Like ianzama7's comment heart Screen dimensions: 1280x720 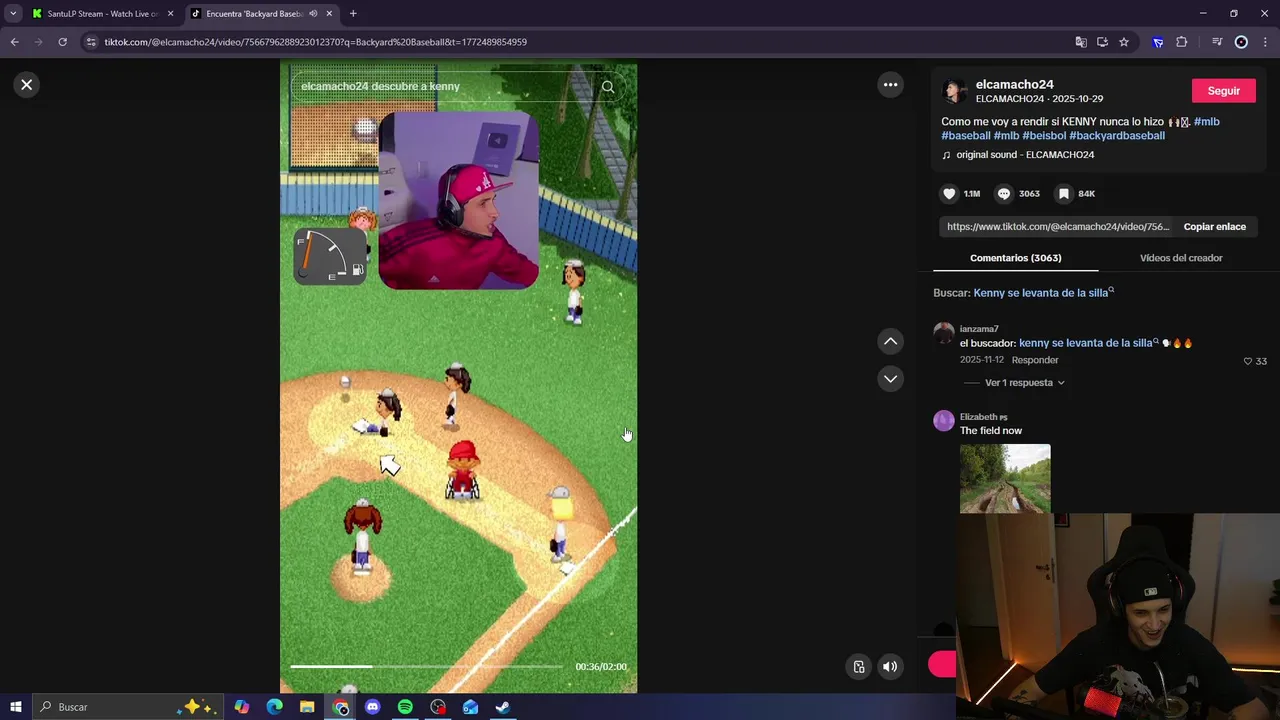coord(1247,361)
